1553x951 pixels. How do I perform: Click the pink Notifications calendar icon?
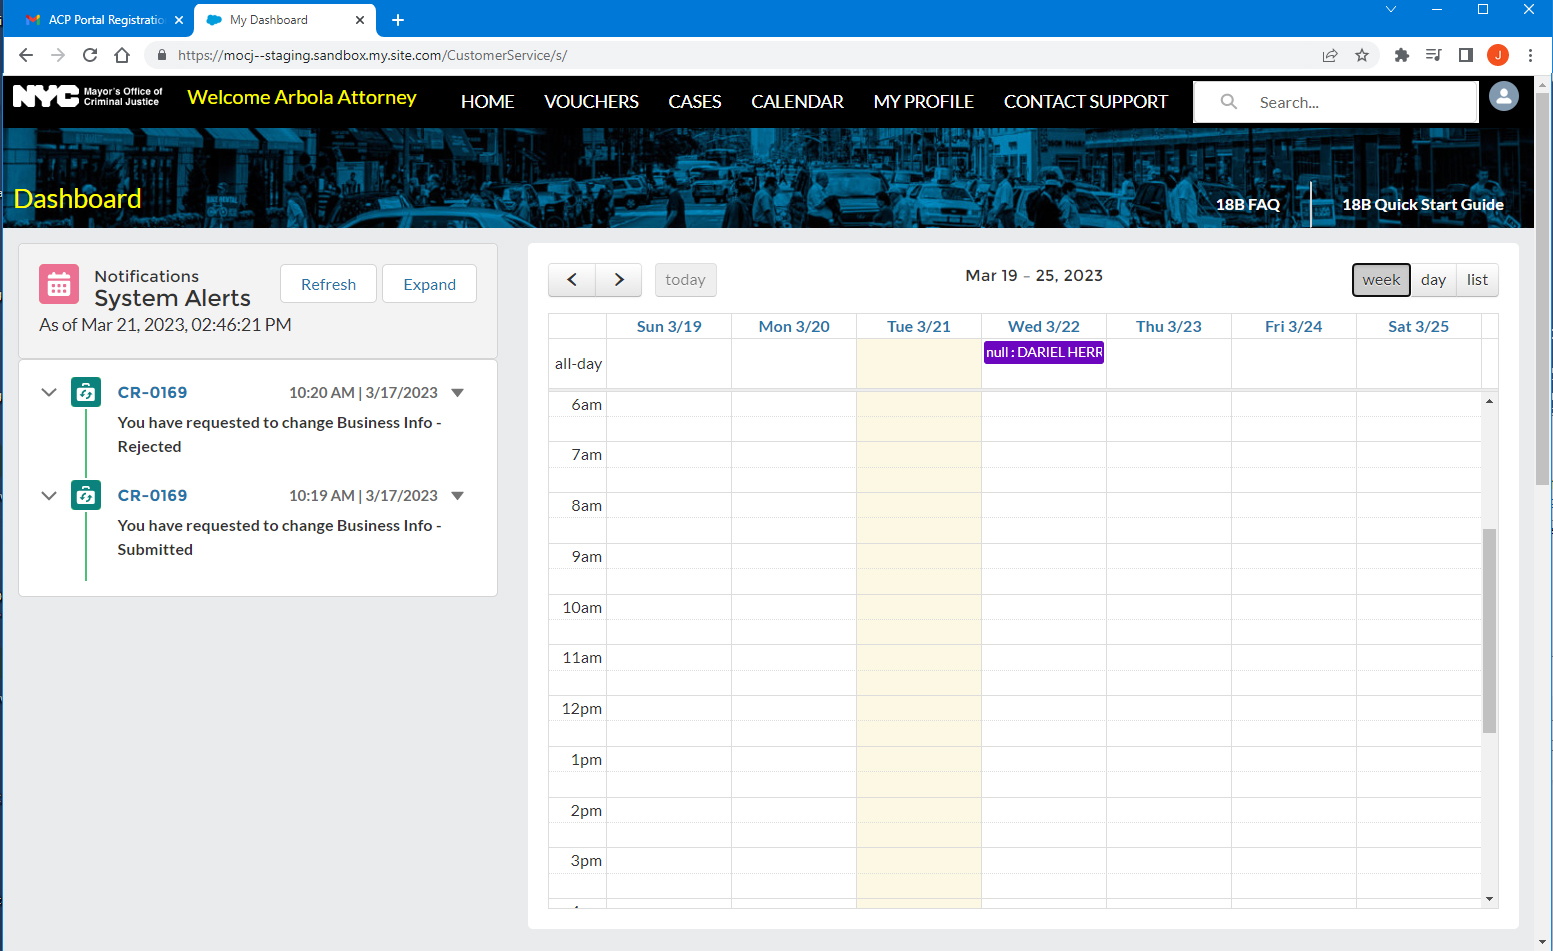click(59, 284)
